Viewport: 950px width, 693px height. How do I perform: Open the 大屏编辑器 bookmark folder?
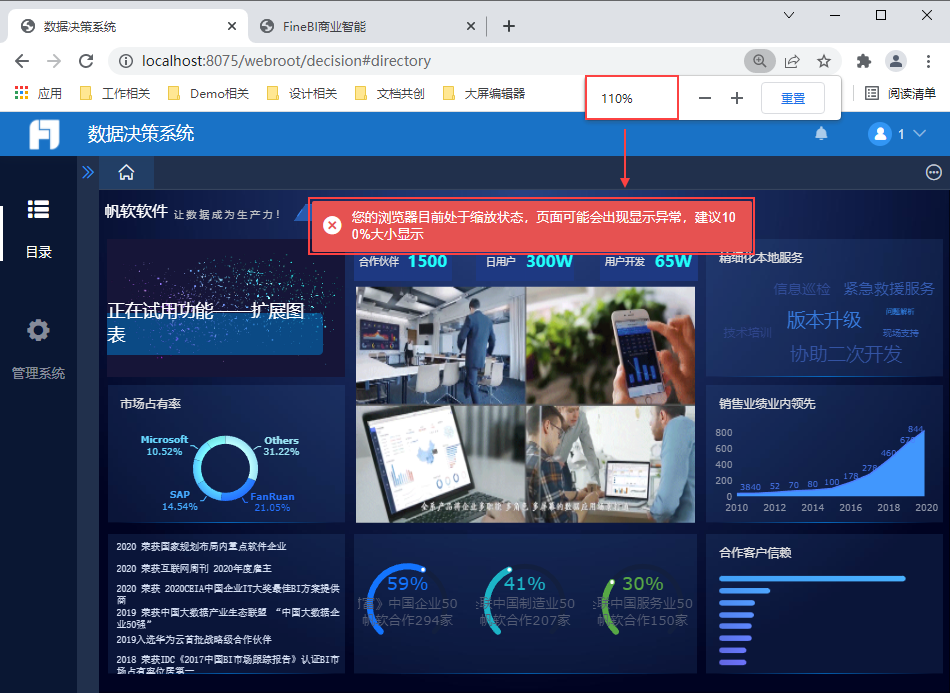click(484, 93)
